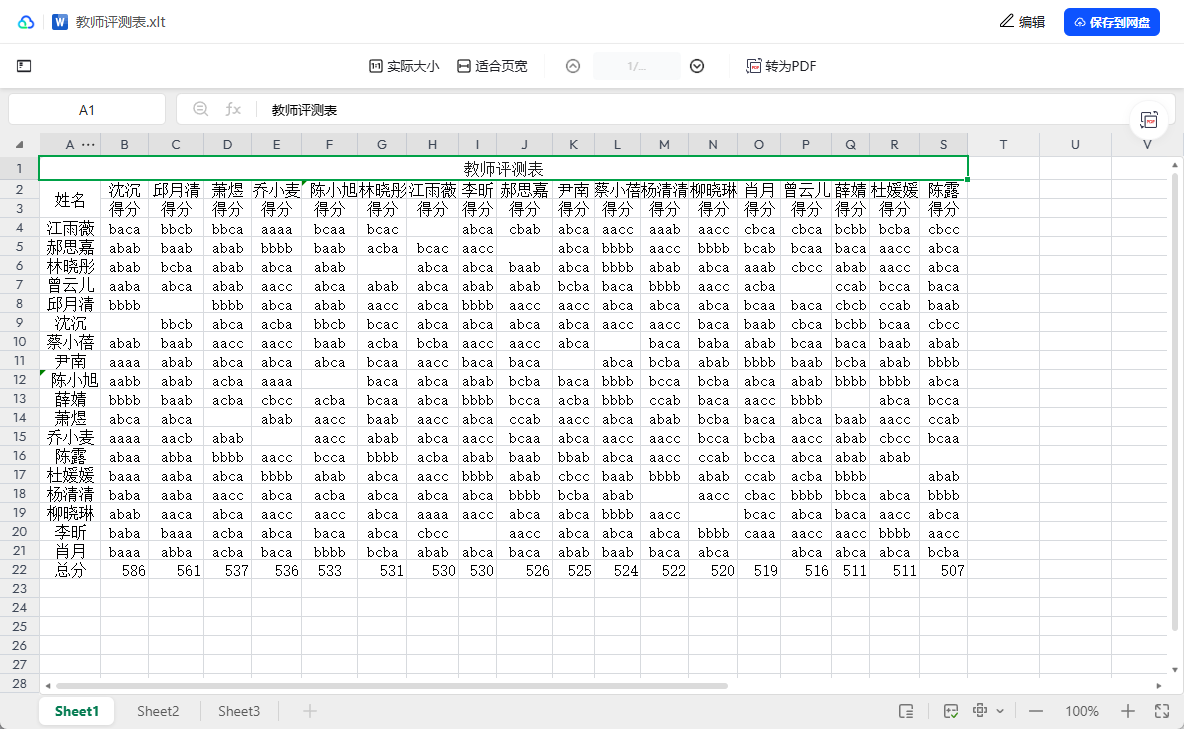Expand the view mode dropdown arrow in status bar

pyautogui.click(x=1000, y=711)
